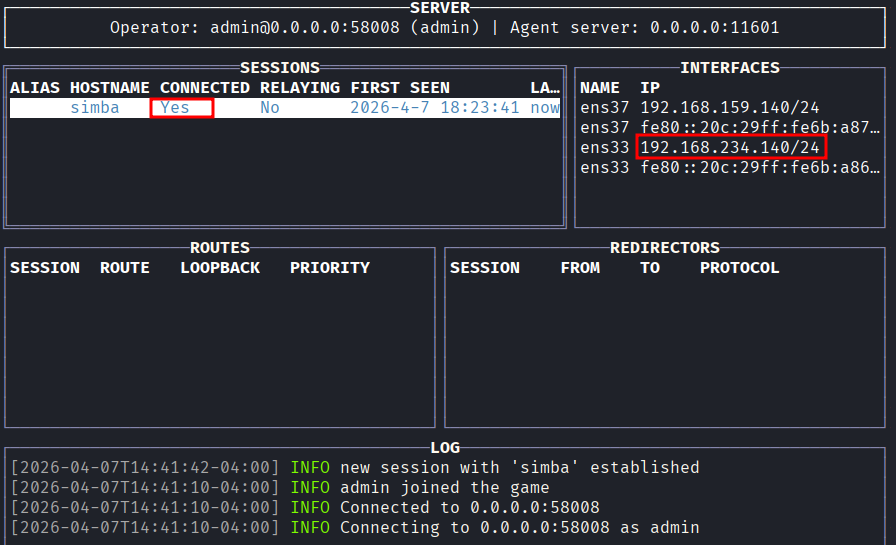Image resolution: width=896 pixels, height=545 pixels.
Task: Click the ROUTE column header in Routes
Action: (125, 268)
